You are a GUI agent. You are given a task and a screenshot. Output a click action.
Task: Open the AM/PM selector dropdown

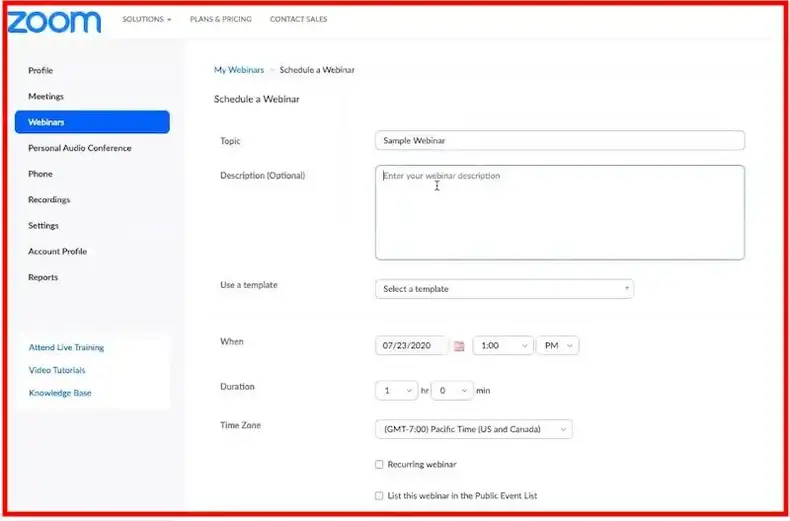(557, 346)
